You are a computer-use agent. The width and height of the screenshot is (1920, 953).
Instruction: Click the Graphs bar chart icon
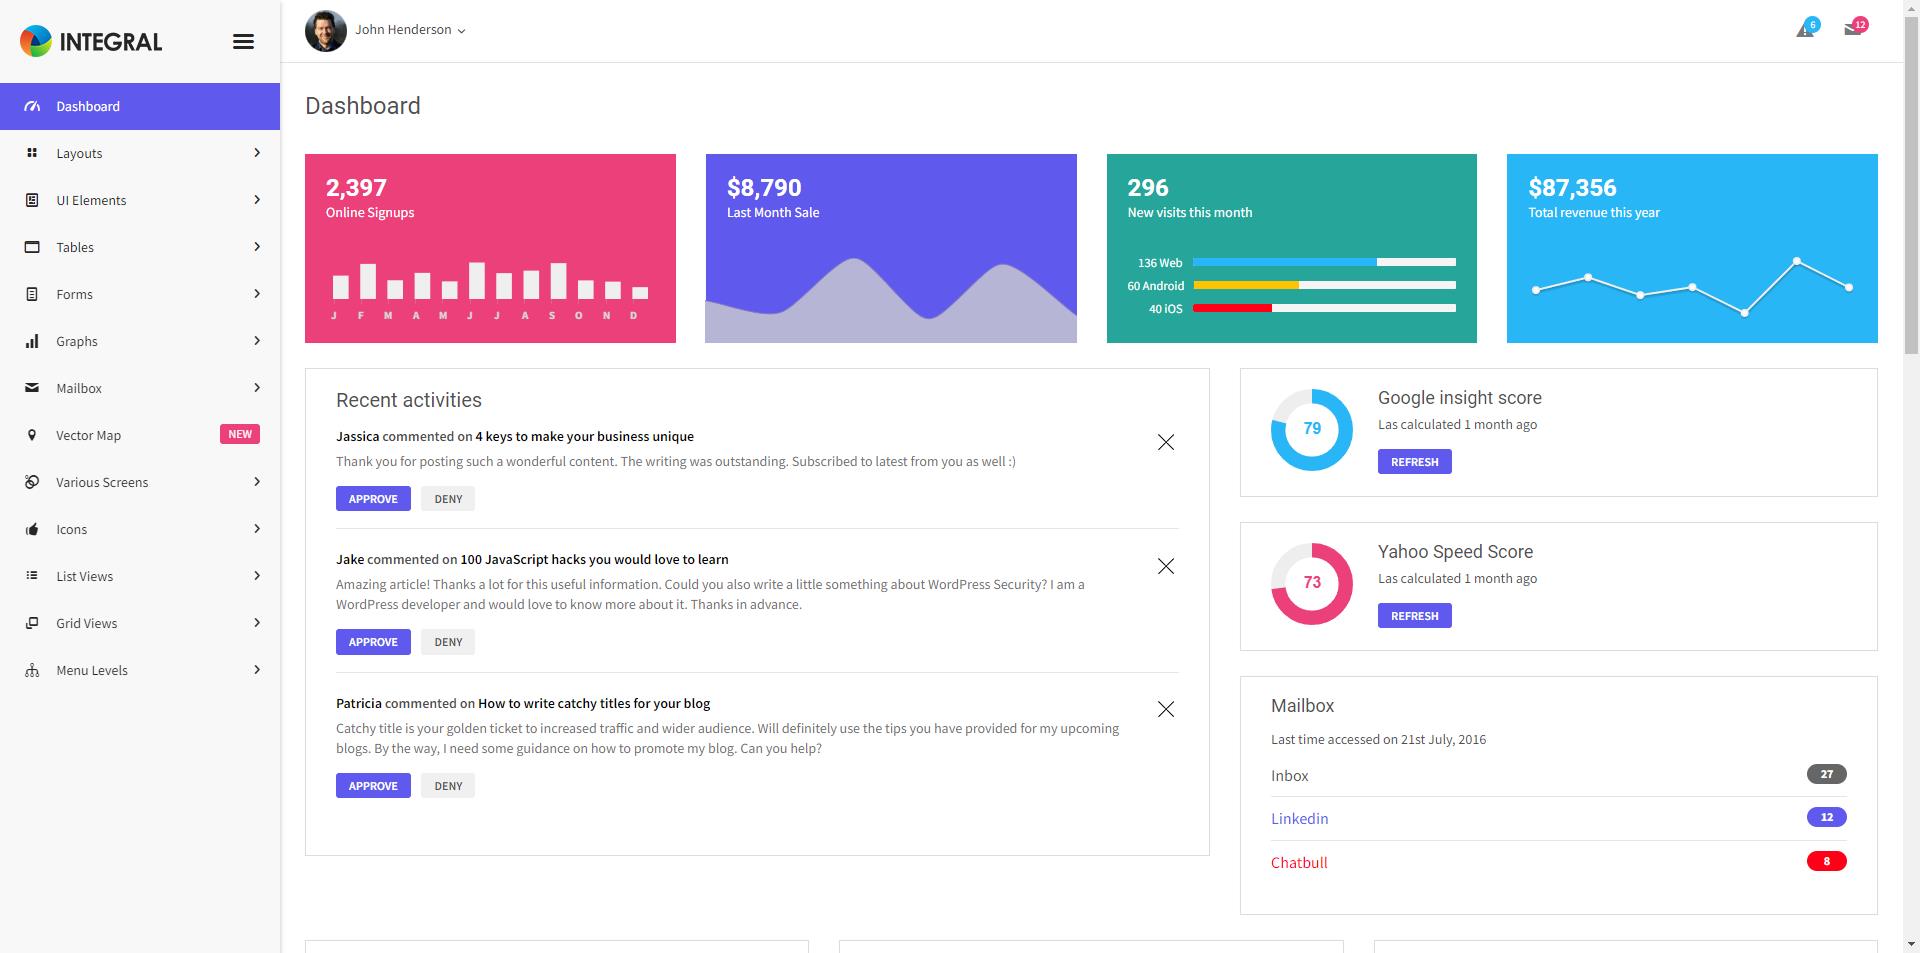[x=32, y=341]
